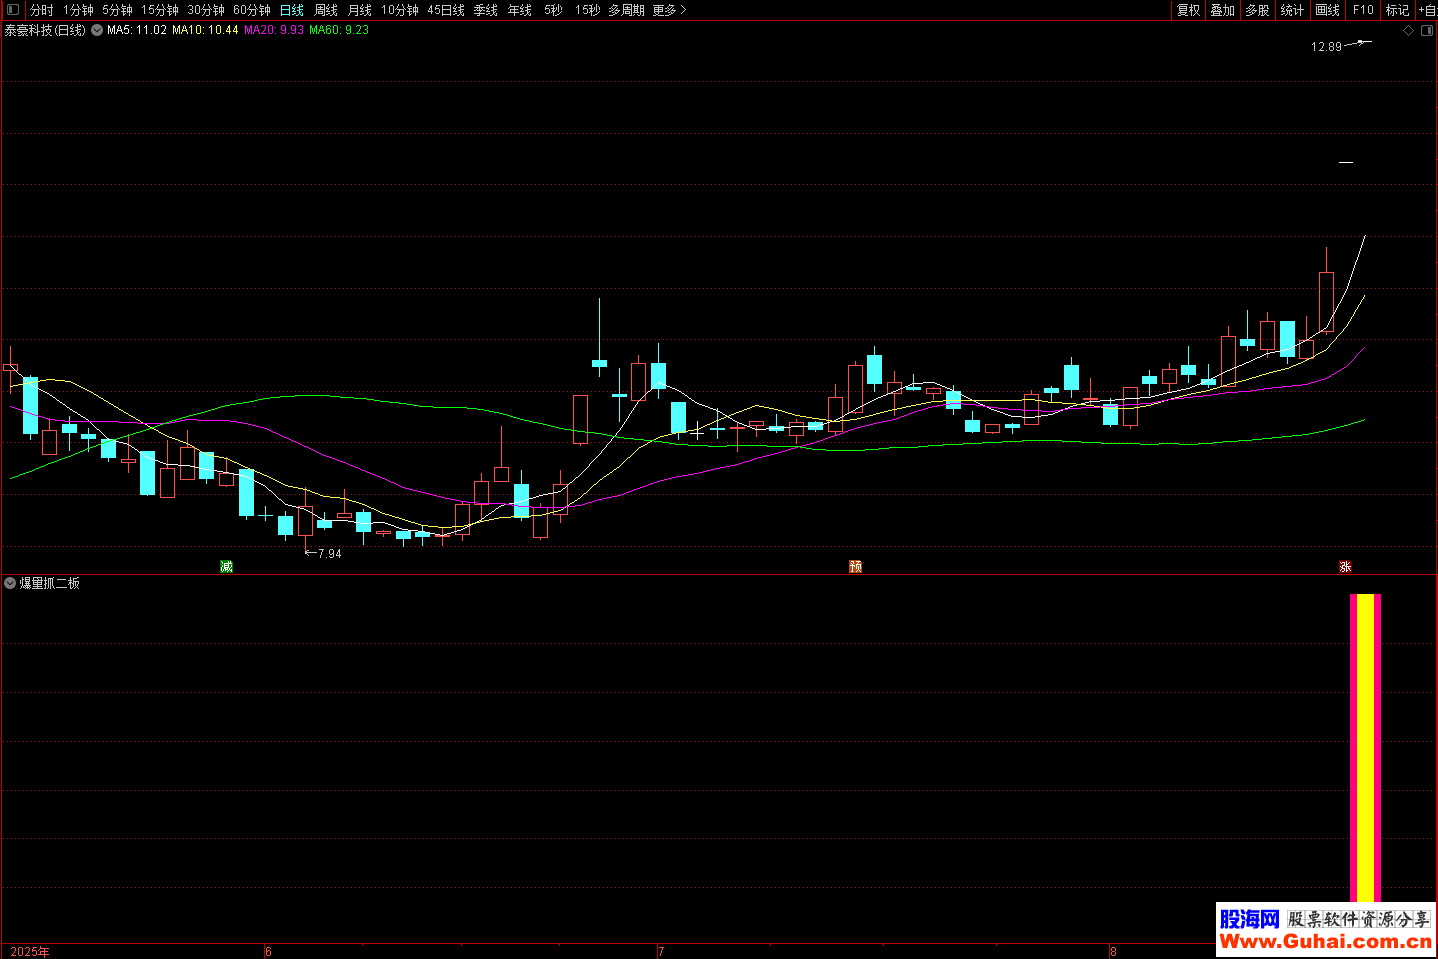Activate the 画线 drawing tool
The width and height of the screenshot is (1438, 959).
(1328, 10)
